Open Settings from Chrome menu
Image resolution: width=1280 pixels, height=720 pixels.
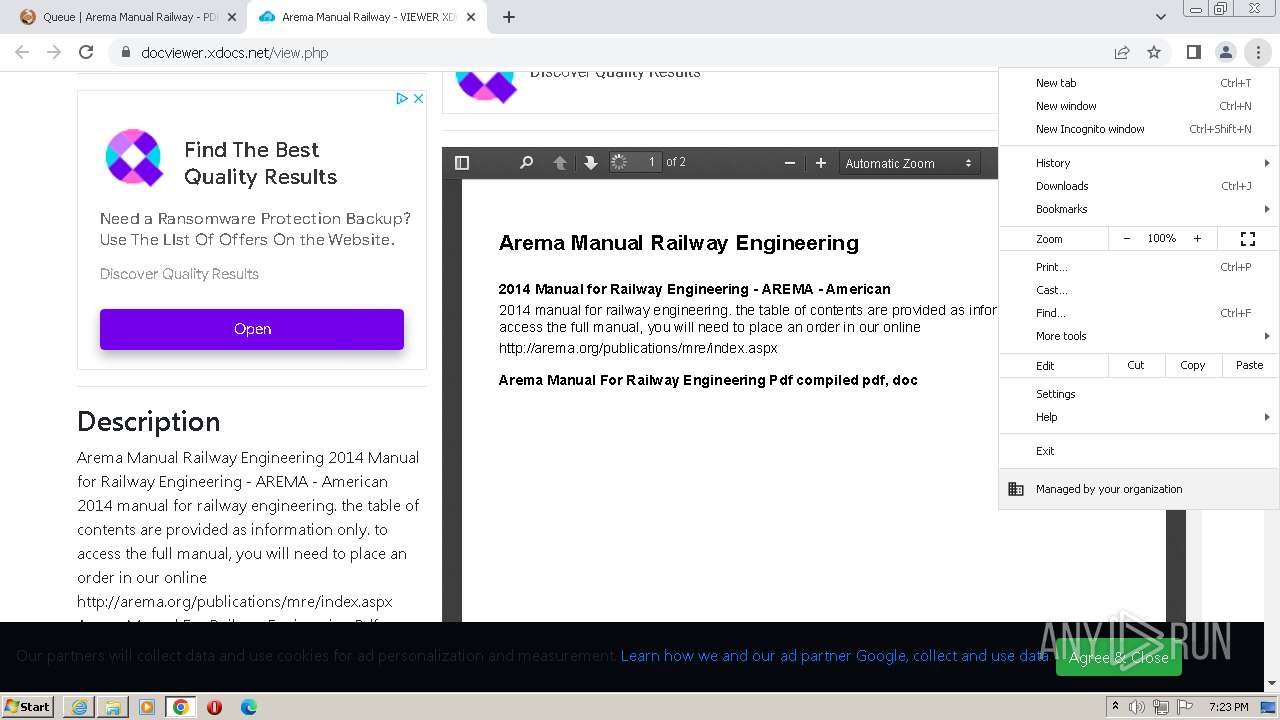tap(1139, 394)
